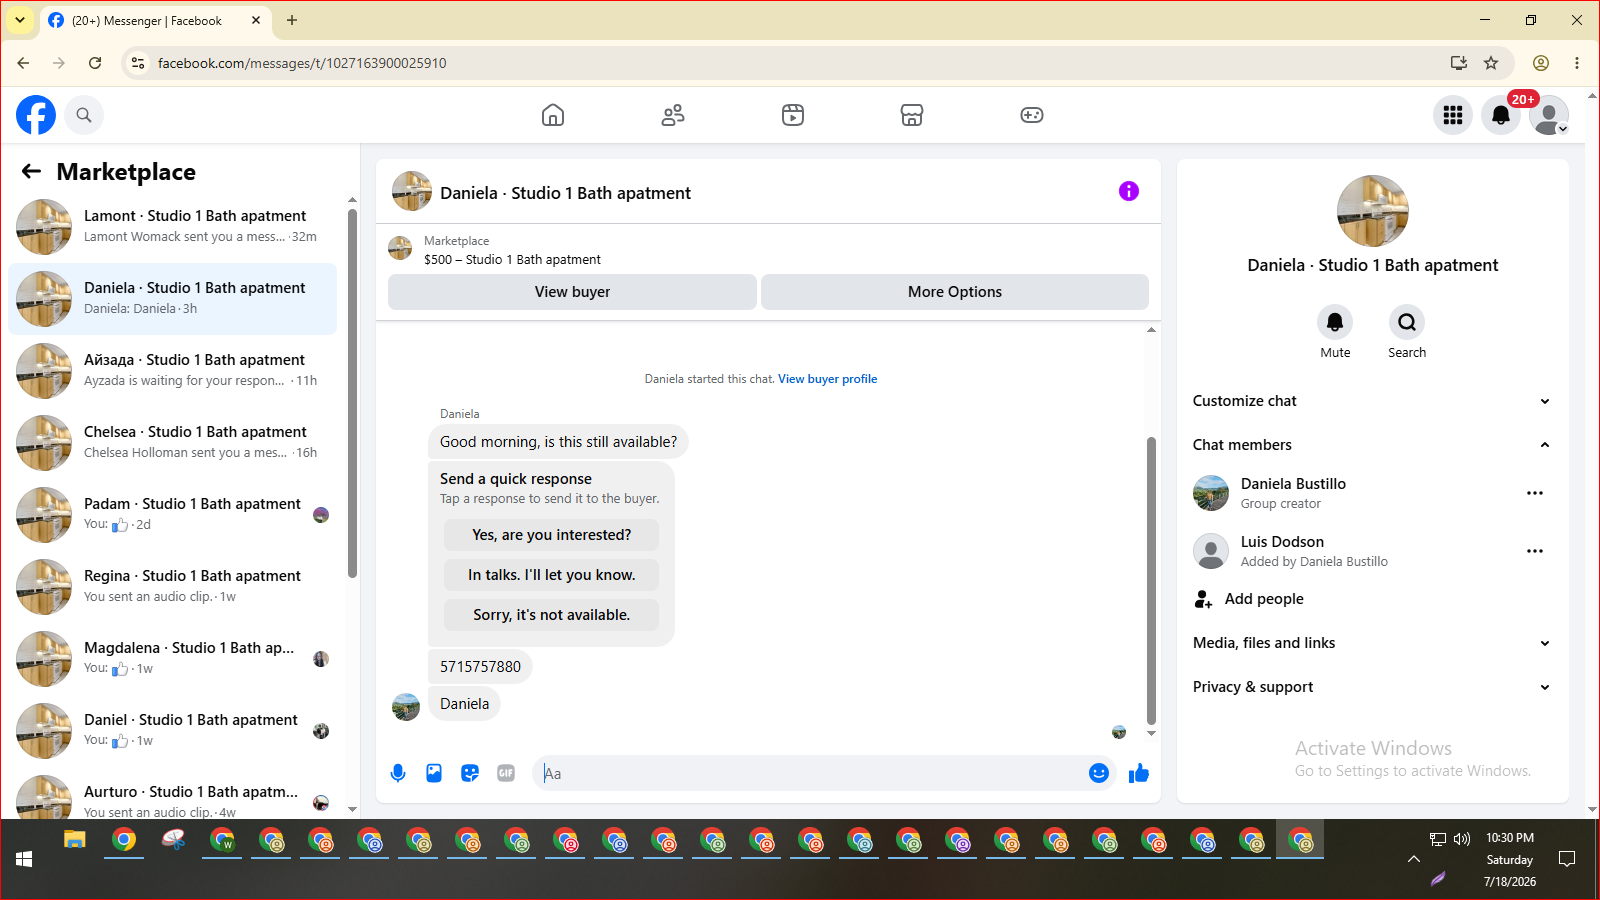Expand the Privacy & support section
The width and height of the screenshot is (1600, 900).
(x=1372, y=687)
